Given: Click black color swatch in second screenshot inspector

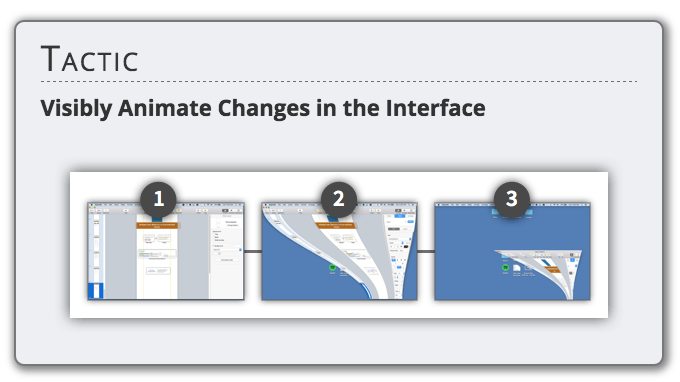Looking at the screenshot, I should (406, 247).
